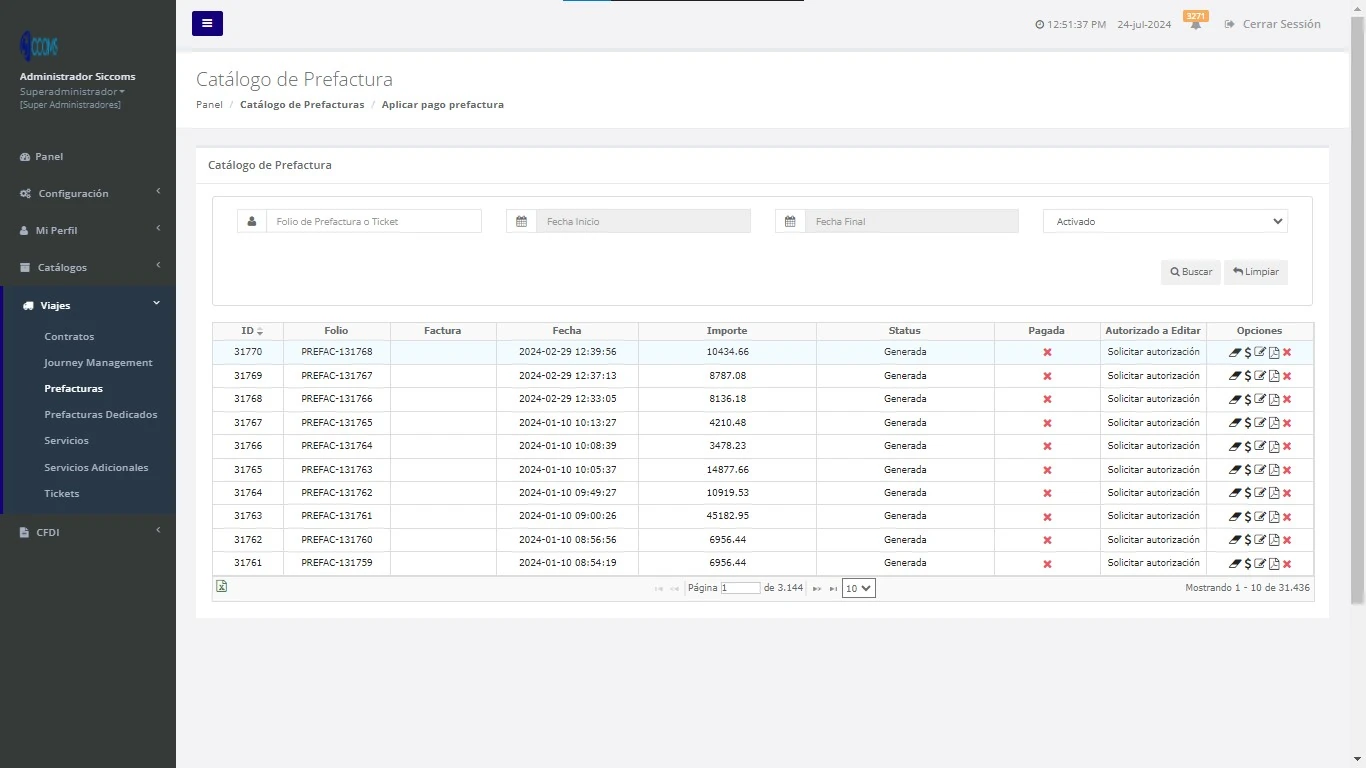Open Tickets in the sidebar

(61, 493)
